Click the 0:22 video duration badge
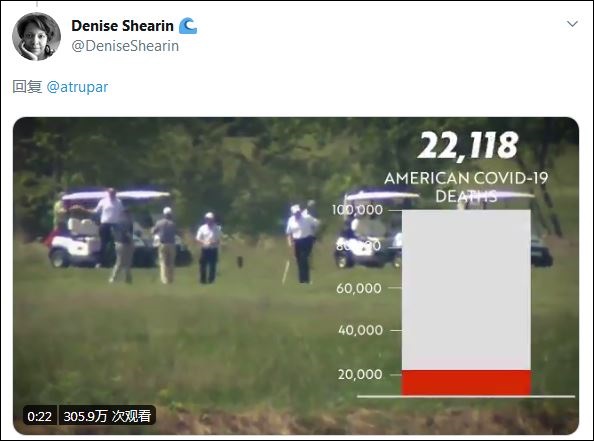This screenshot has height=441, width=594. point(39,416)
